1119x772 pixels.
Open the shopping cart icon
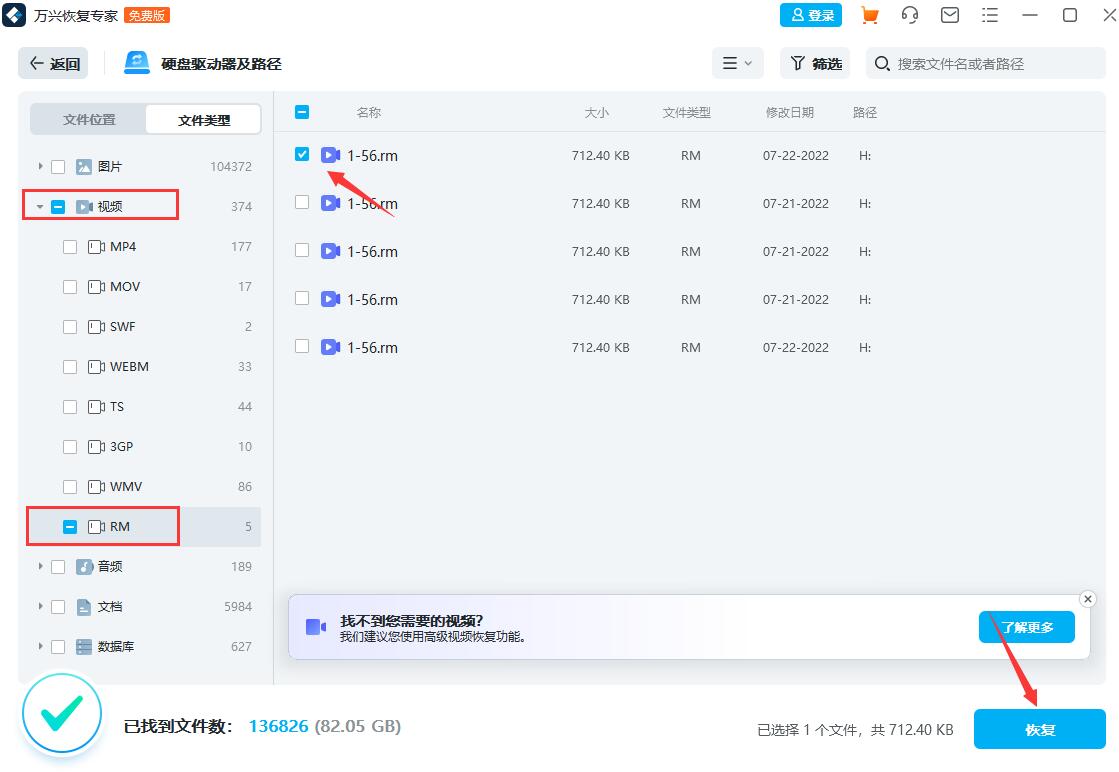pyautogui.click(x=869, y=15)
